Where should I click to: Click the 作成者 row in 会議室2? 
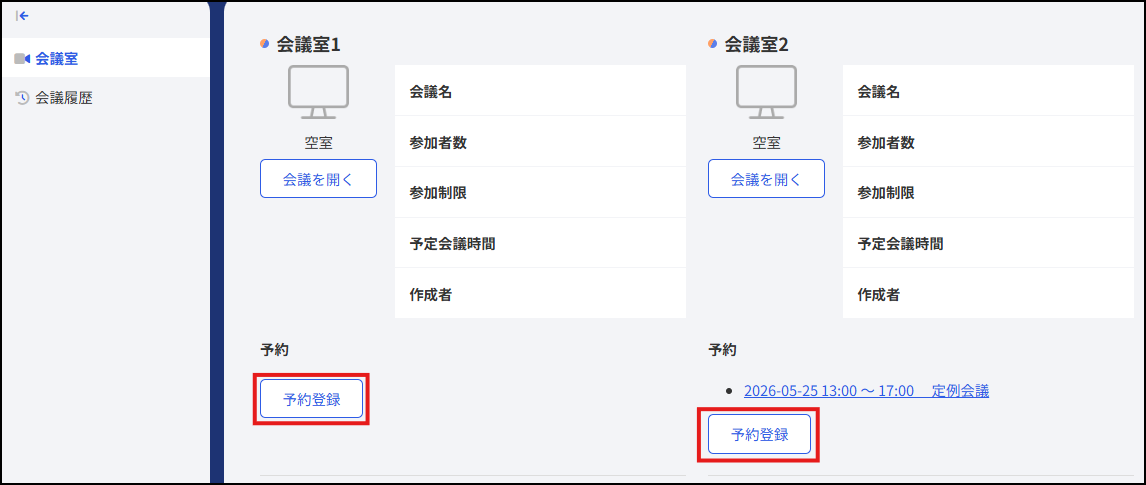tap(988, 294)
